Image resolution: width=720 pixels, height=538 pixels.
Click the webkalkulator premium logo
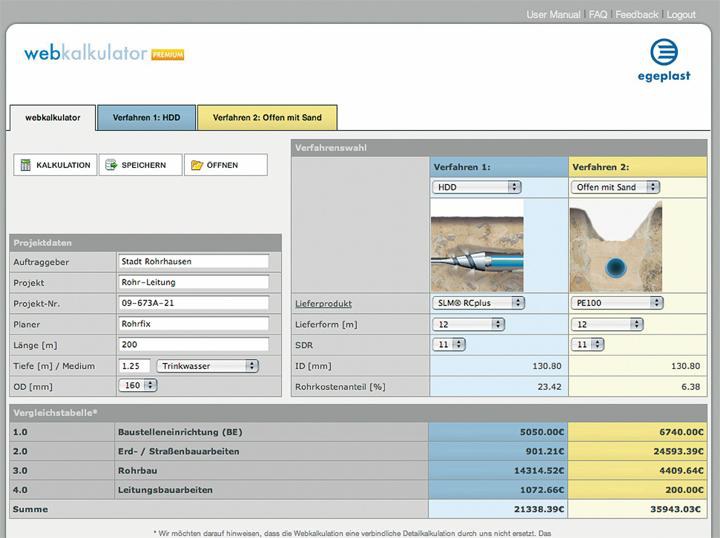click(104, 53)
